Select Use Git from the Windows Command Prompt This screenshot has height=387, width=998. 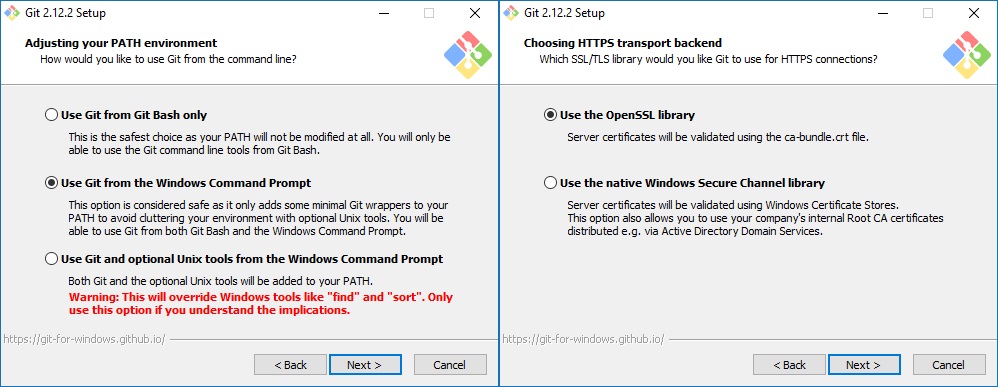(x=178, y=183)
